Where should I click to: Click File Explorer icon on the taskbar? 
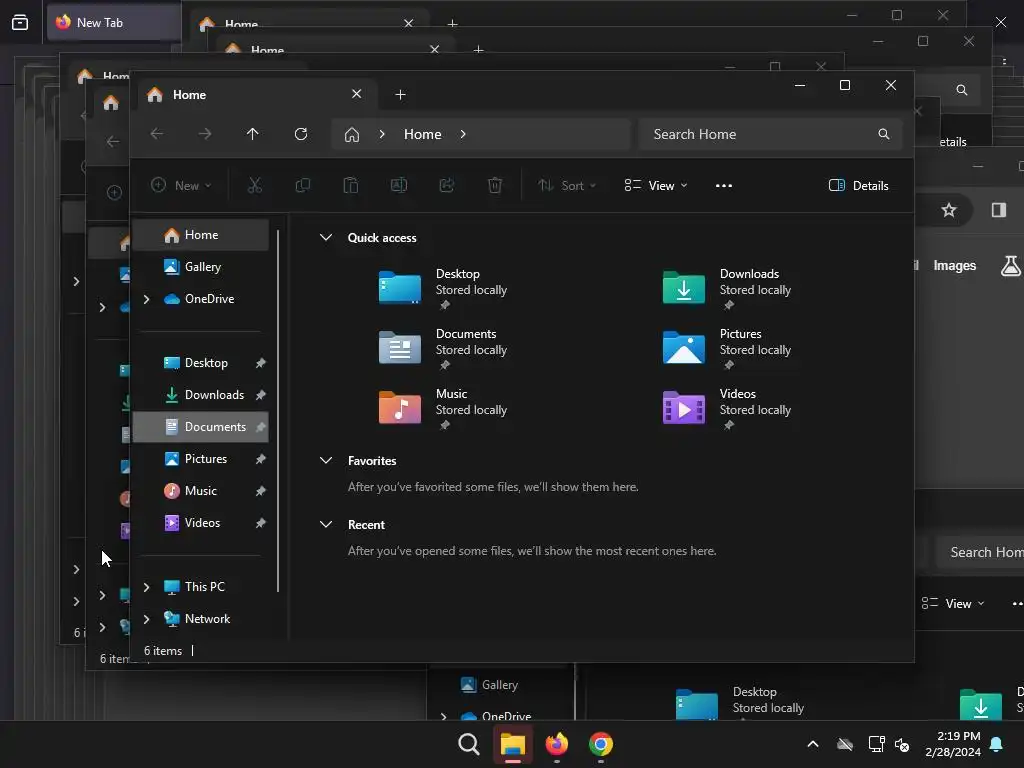point(513,744)
